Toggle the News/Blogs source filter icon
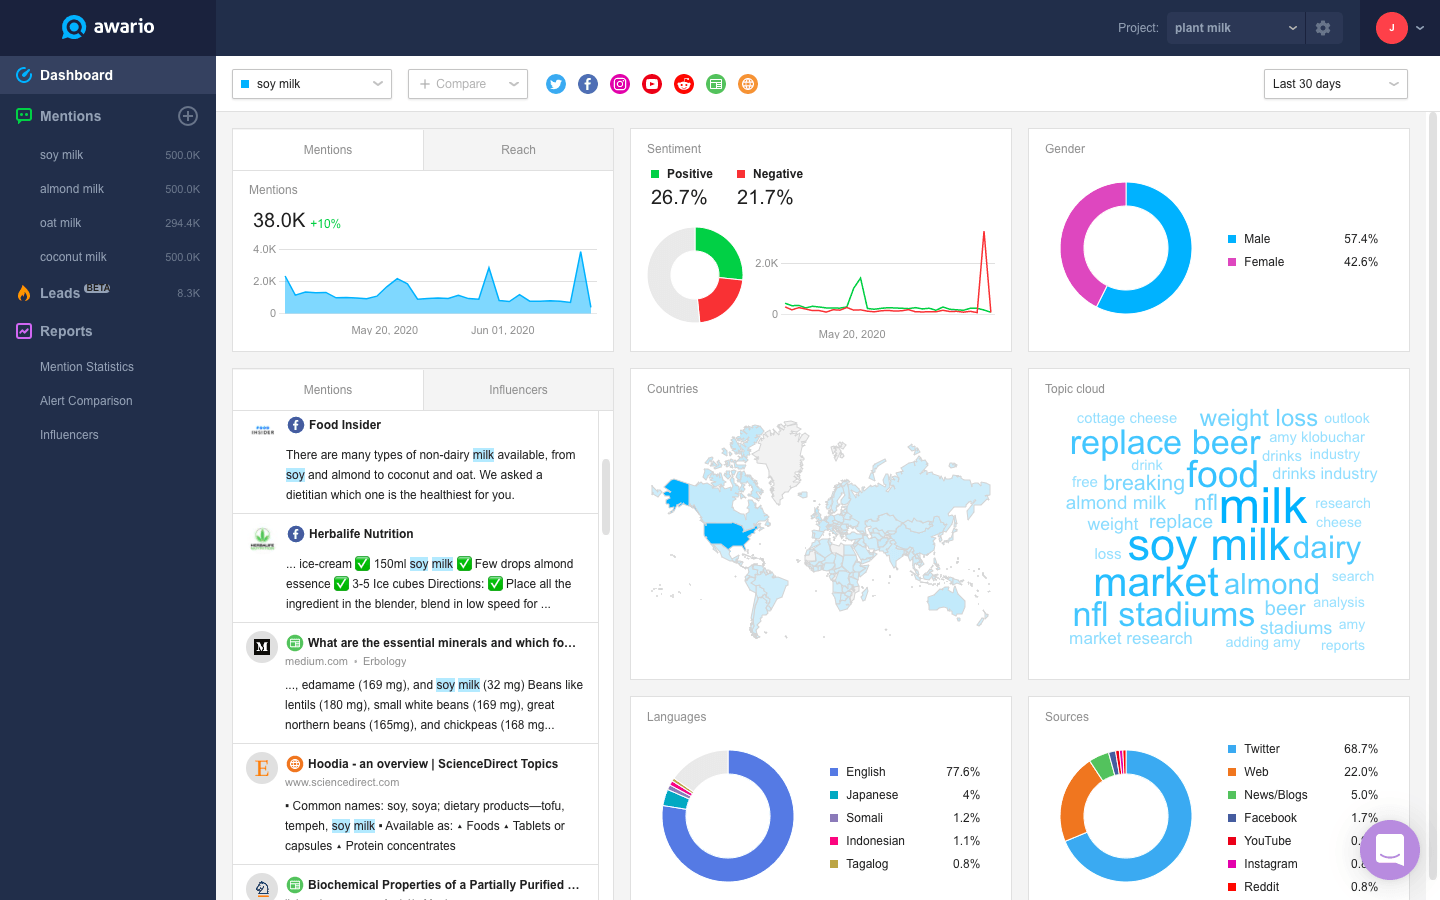 (716, 84)
